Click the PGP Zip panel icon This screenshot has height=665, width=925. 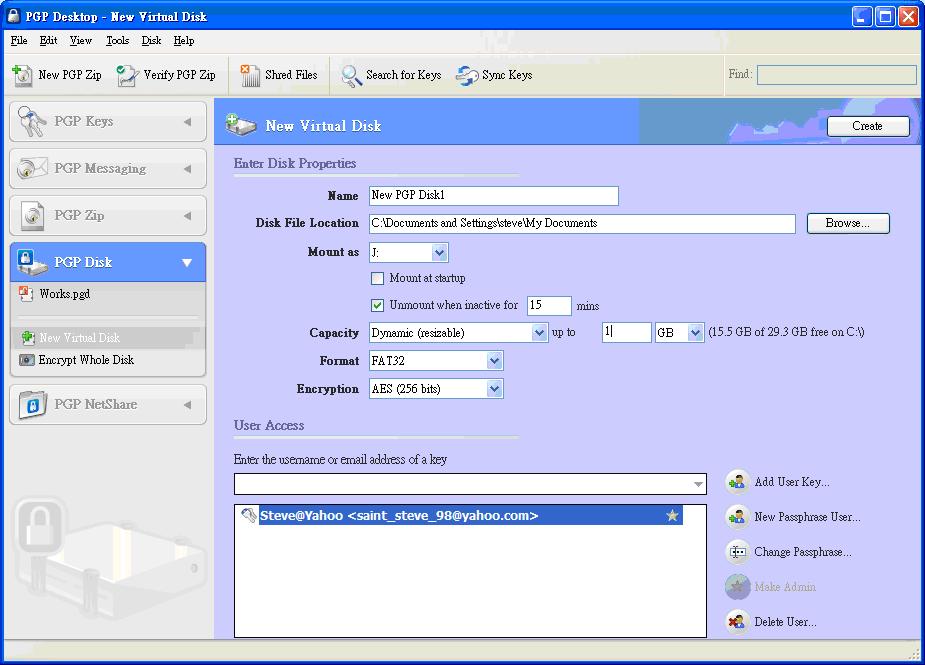[32, 215]
